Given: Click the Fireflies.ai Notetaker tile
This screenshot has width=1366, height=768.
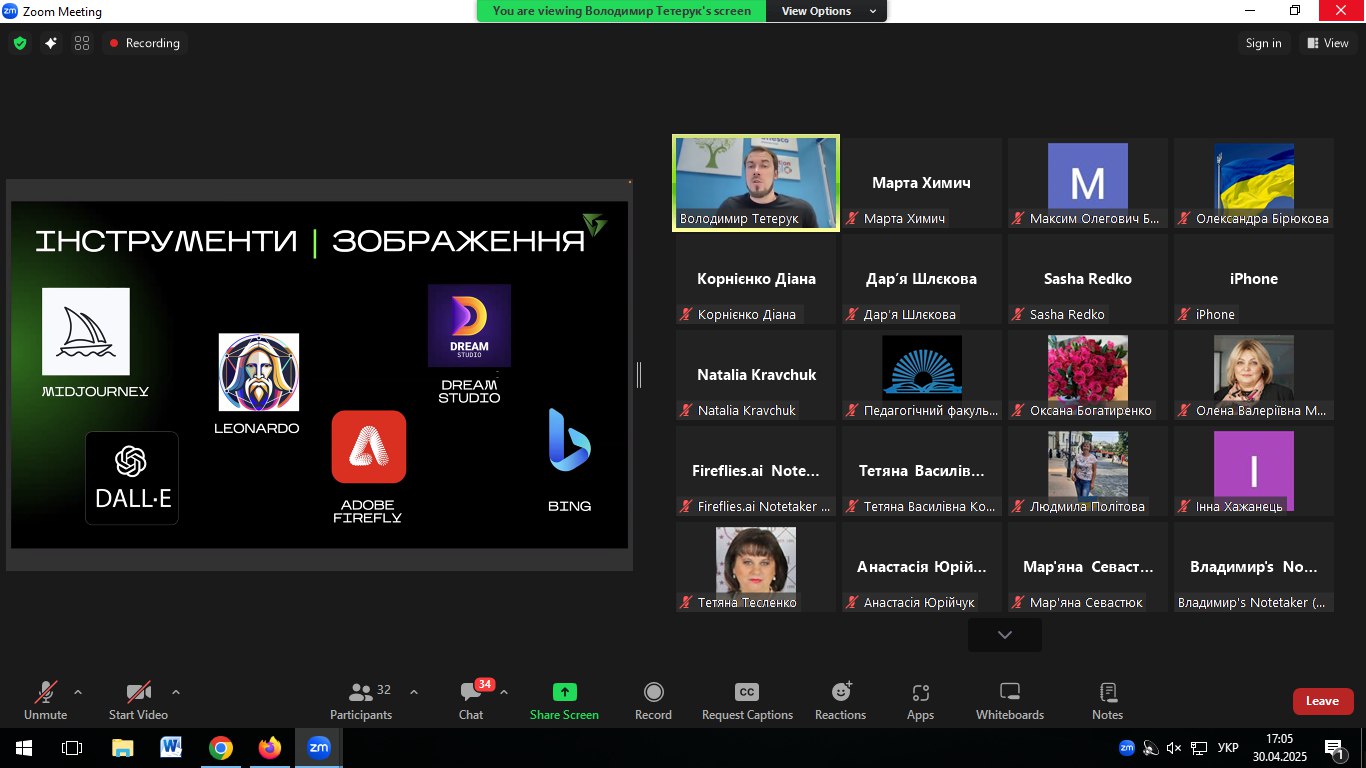Looking at the screenshot, I should coord(756,471).
